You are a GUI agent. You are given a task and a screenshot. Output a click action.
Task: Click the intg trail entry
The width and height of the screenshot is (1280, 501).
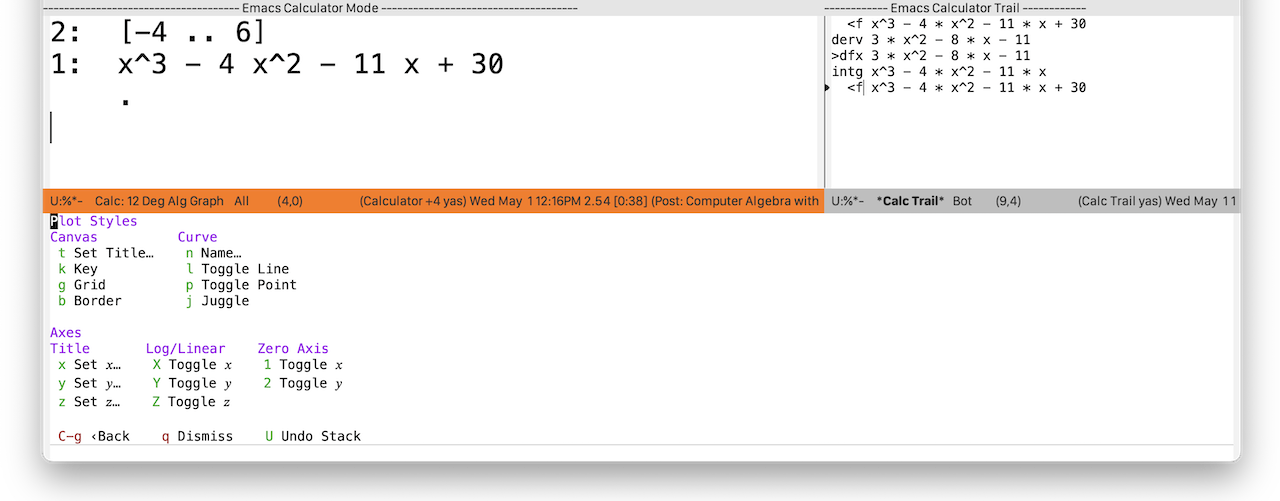pyautogui.click(x=939, y=72)
